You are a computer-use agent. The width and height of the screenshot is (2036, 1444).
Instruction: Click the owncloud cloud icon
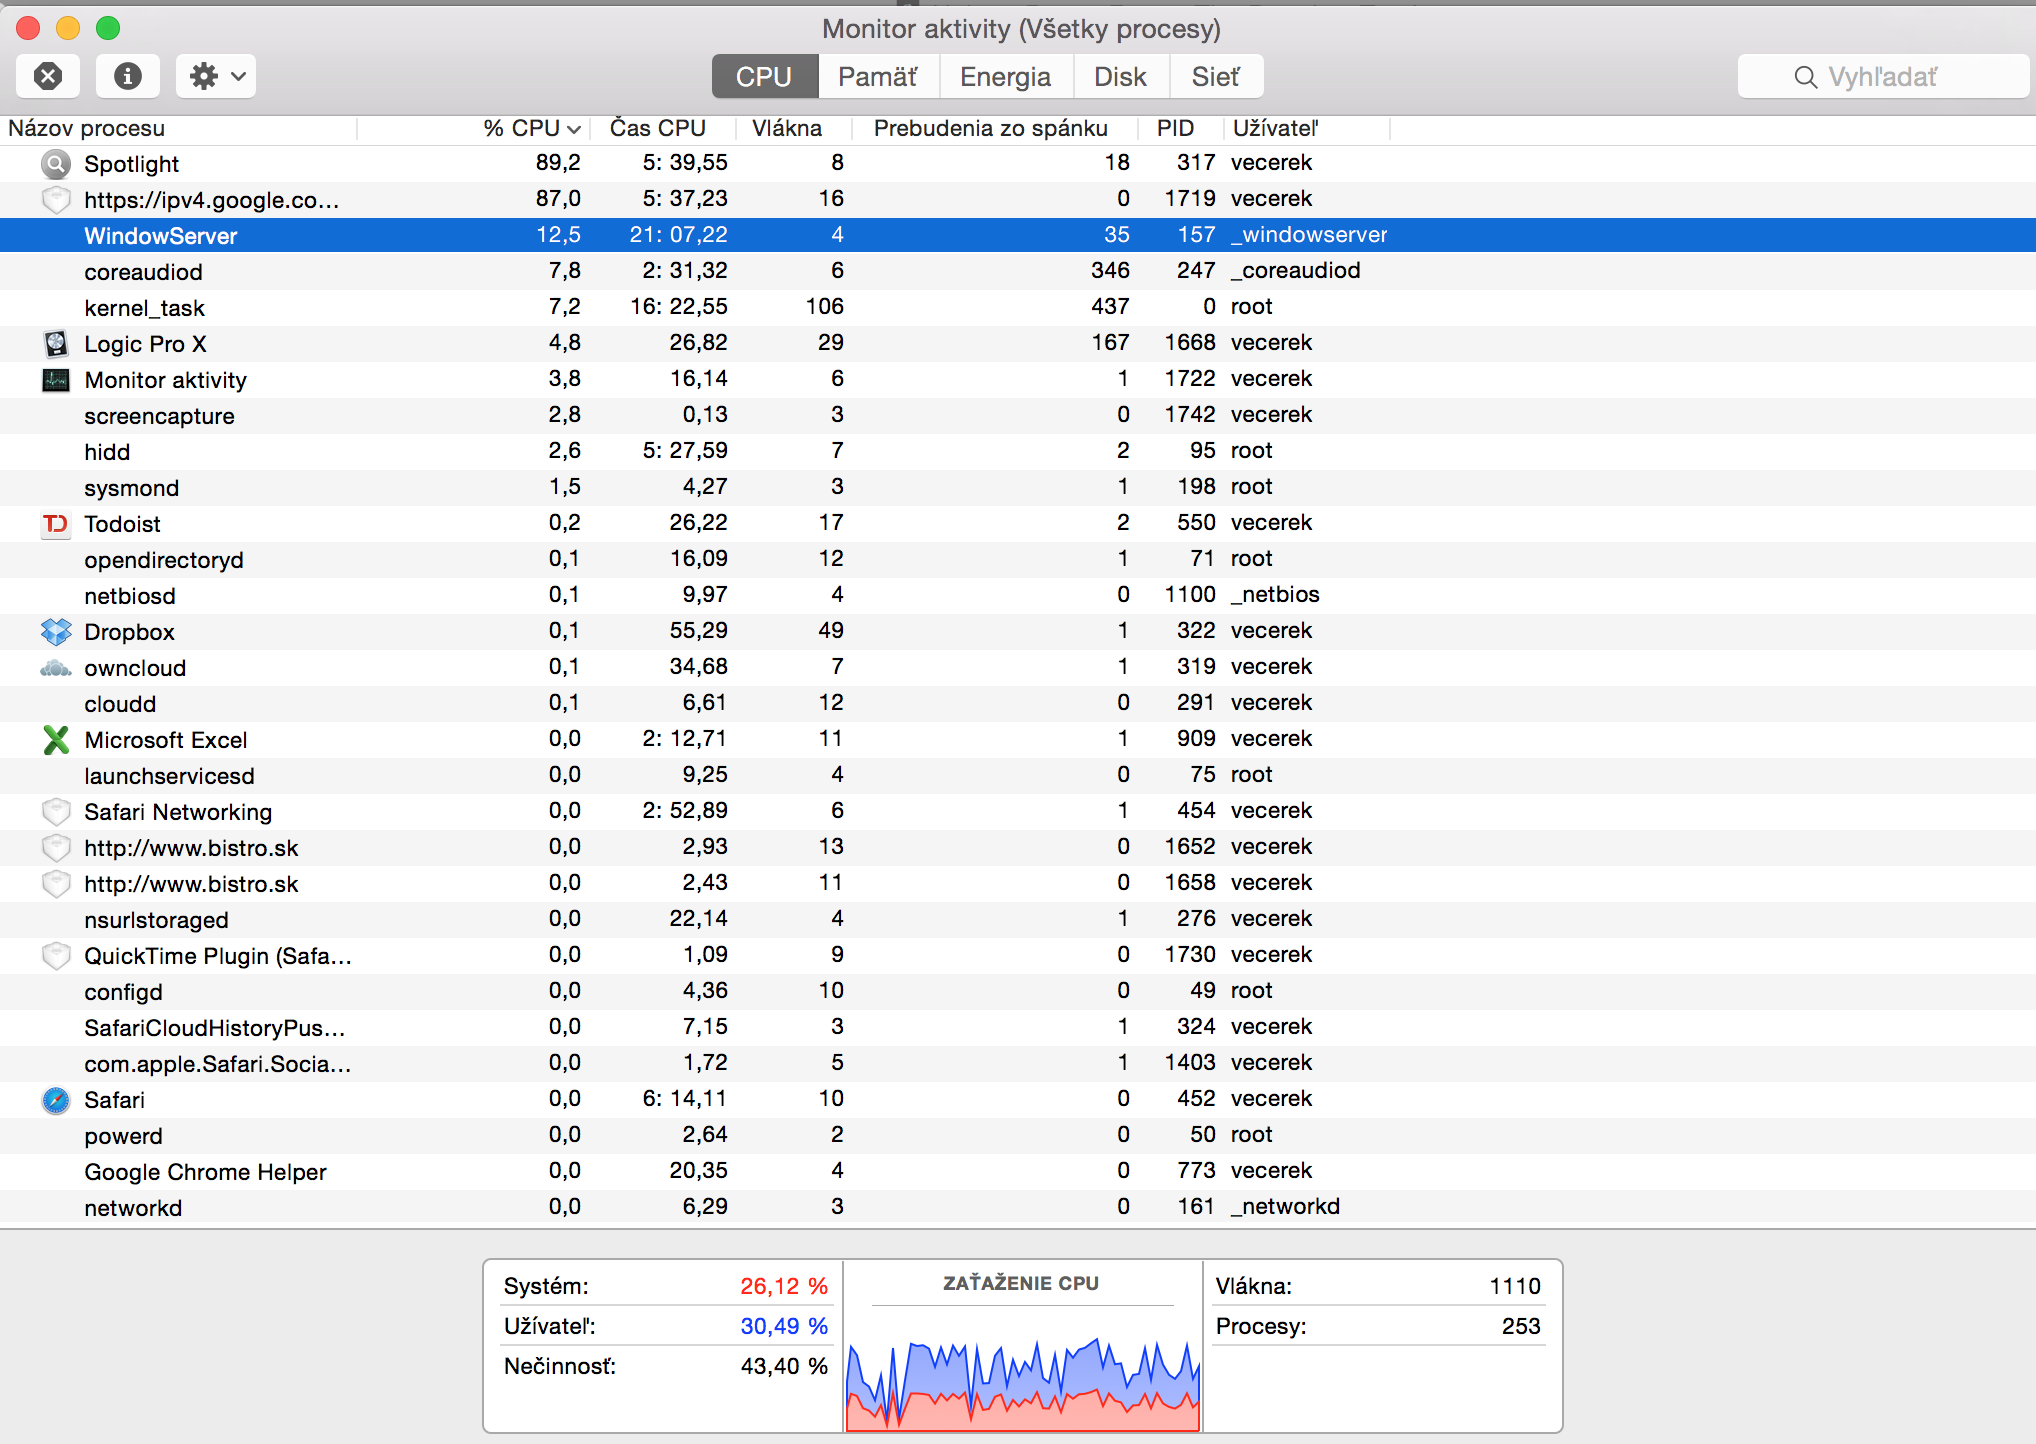pos(56,668)
